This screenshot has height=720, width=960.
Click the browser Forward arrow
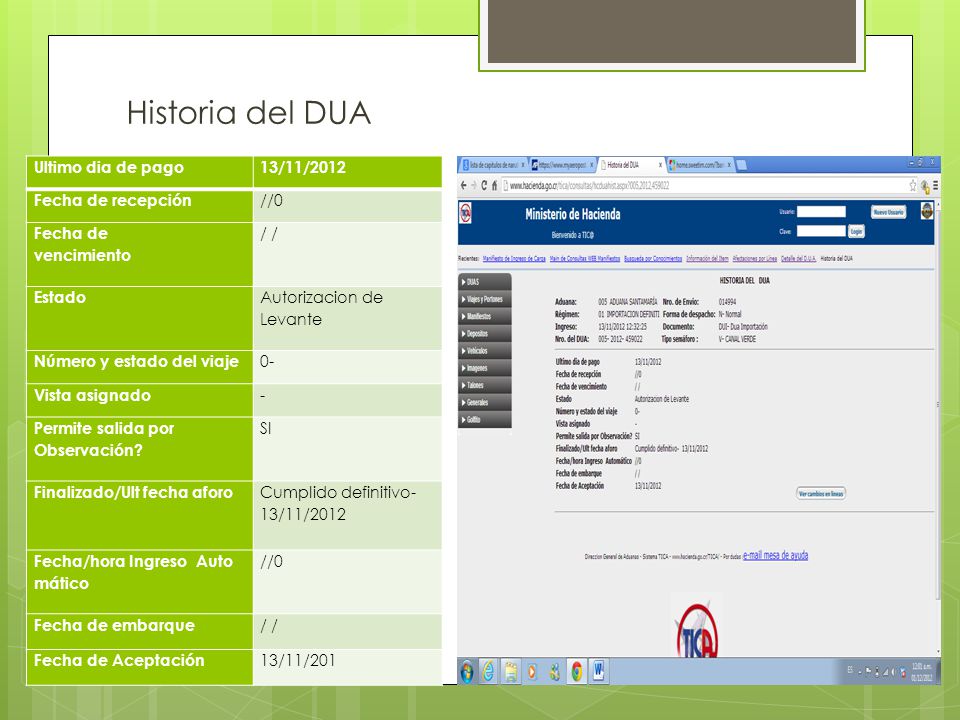coord(473,186)
